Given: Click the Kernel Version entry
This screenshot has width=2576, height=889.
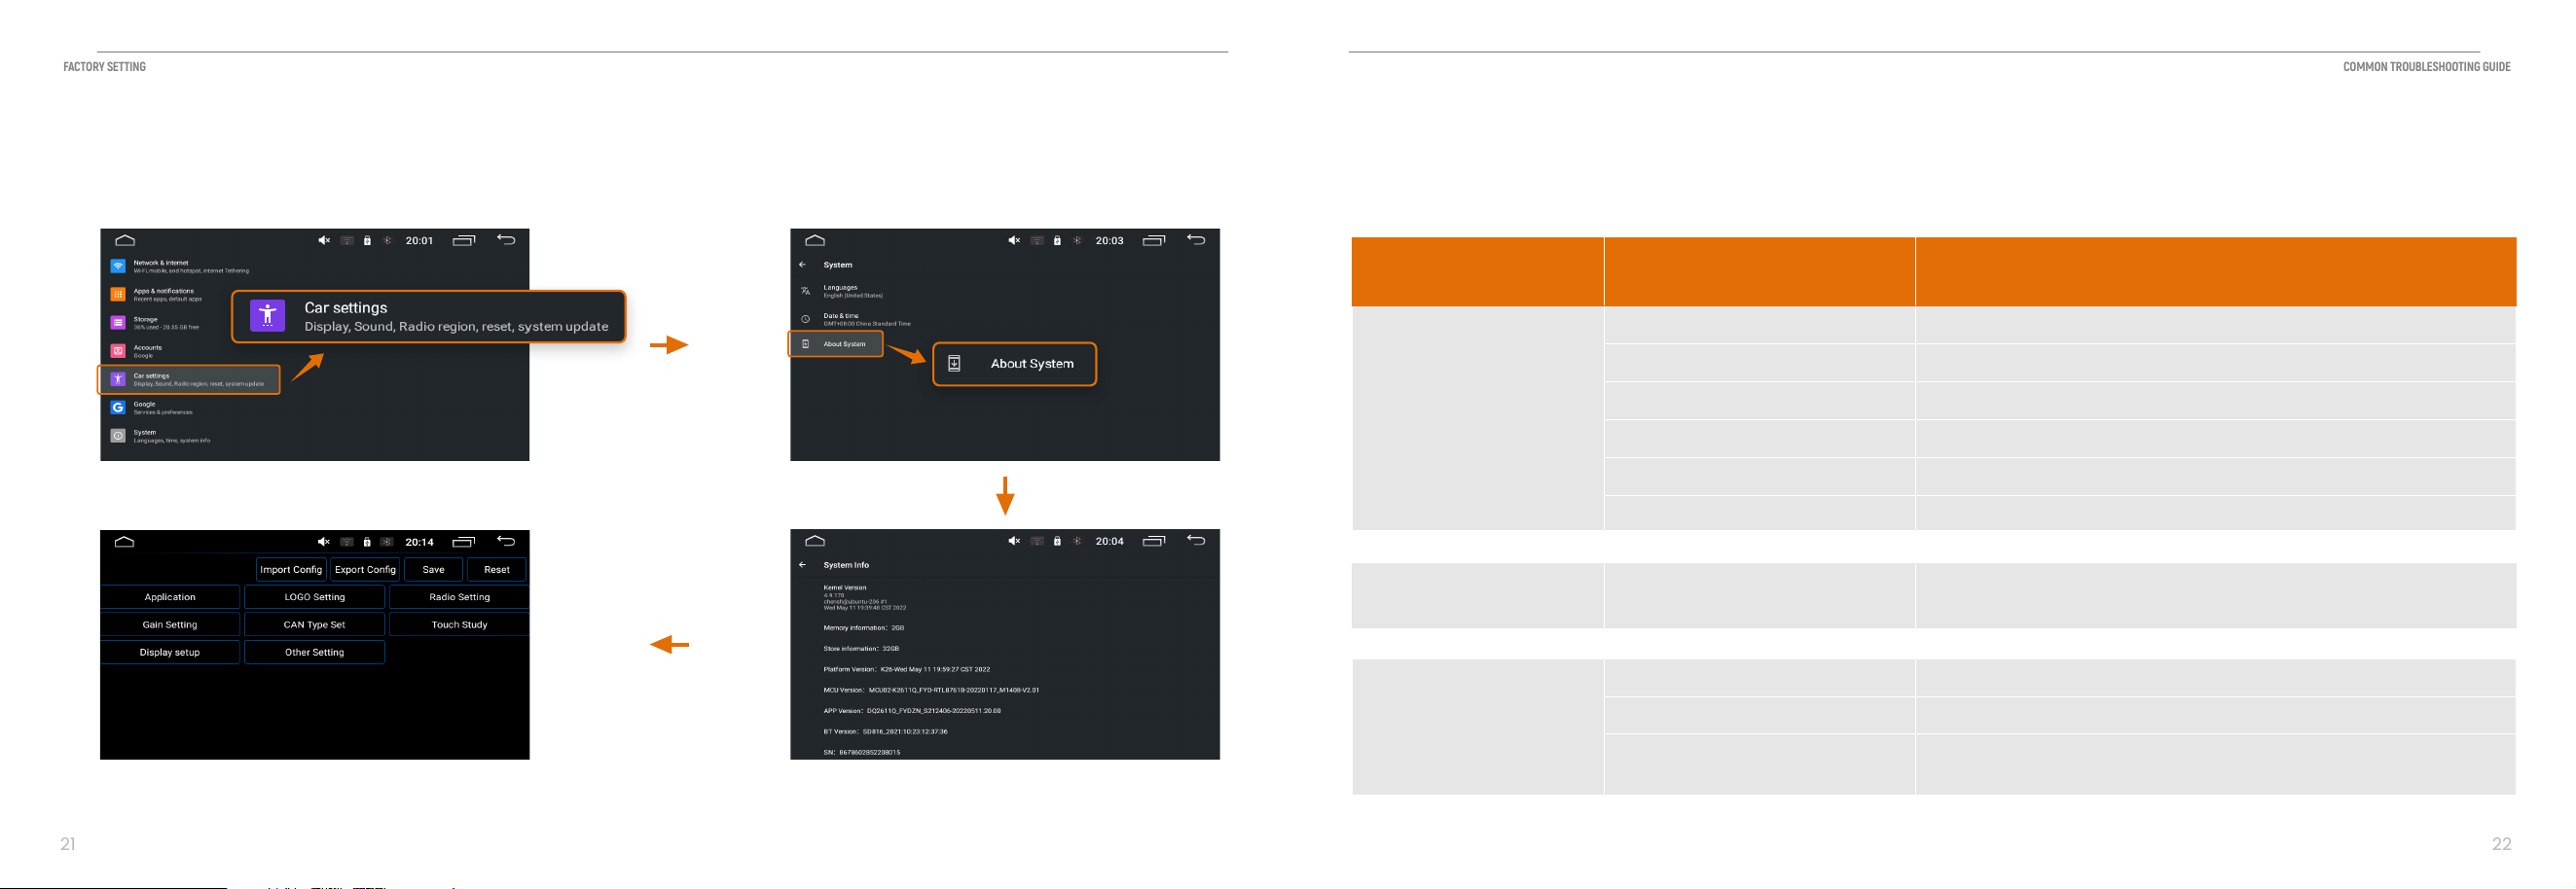Looking at the screenshot, I should 864,598.
